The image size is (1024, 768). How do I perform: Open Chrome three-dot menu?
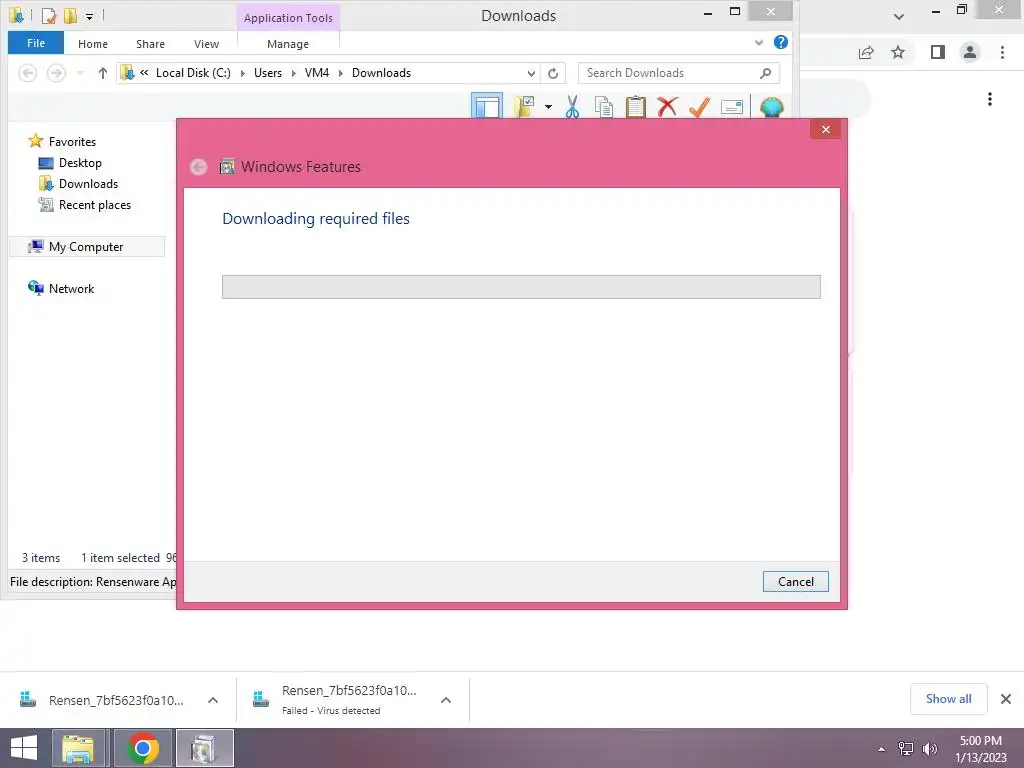(x=1002, y=52)
